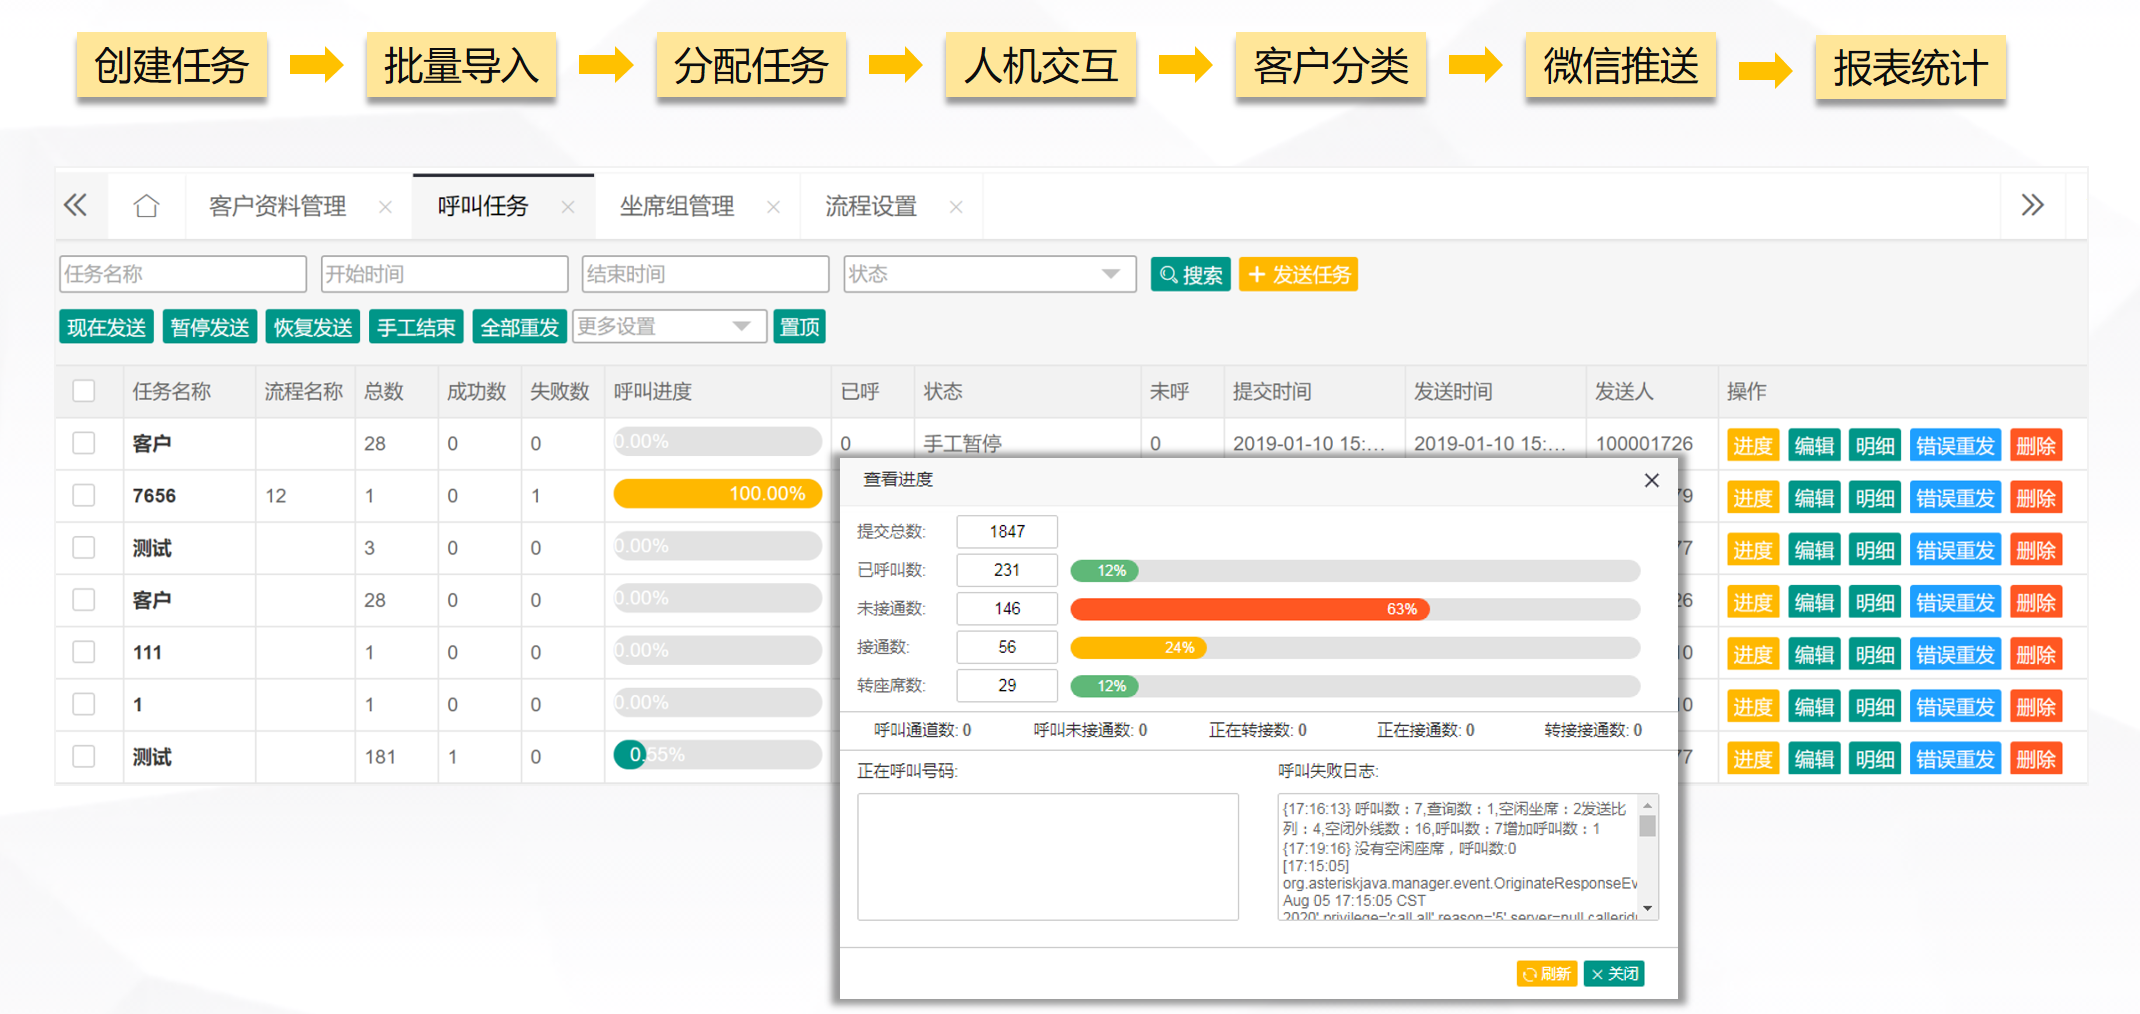Image resolution: width=2140 pixels, height=1014 pixels.
Task: Close the 客户资料管理 tab via its X
Action: (x=385, y=207)
